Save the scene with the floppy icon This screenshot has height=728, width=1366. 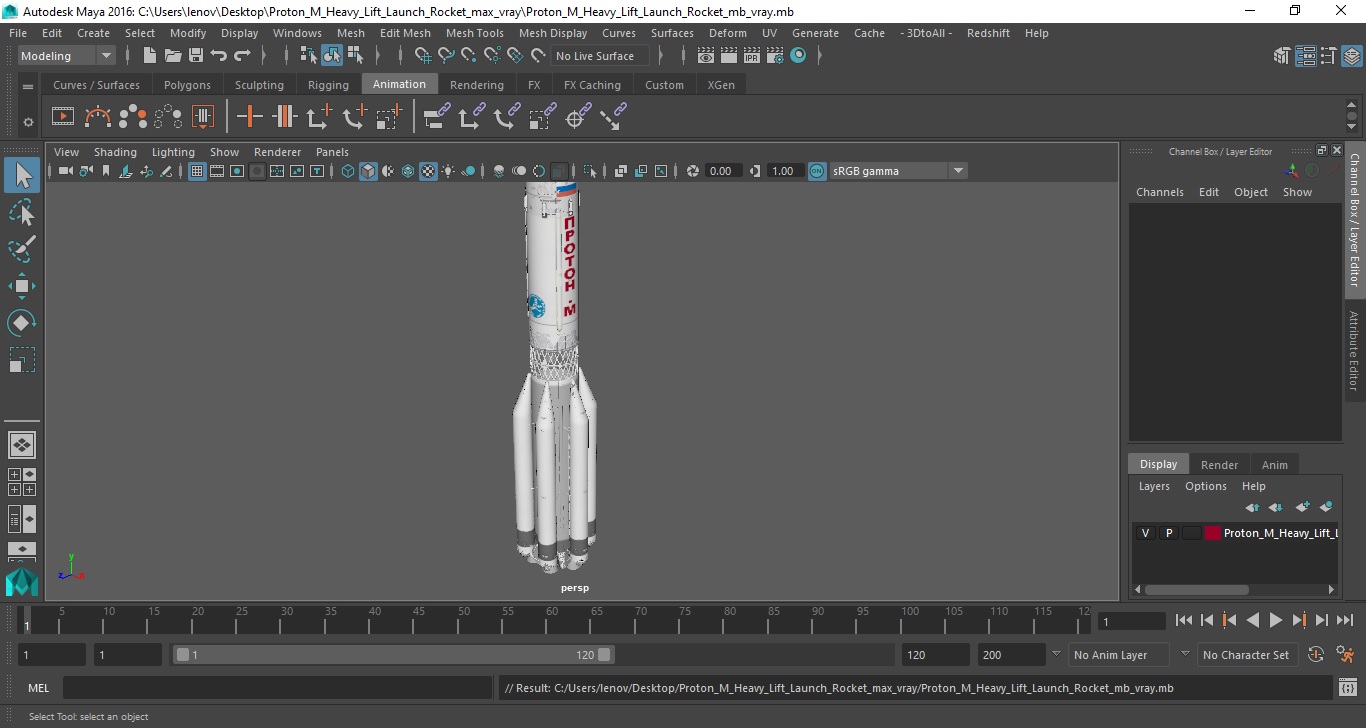tap(196, 56)
